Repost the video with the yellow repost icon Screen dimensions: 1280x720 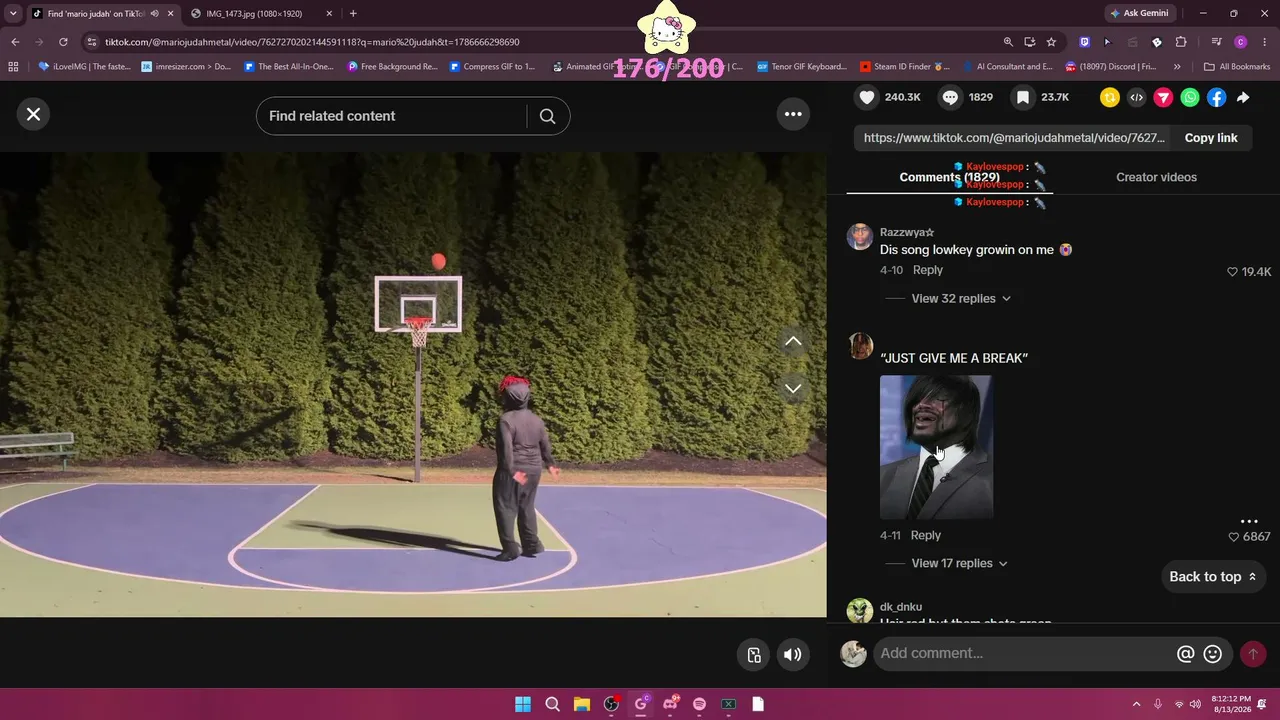pos(1110,97)
